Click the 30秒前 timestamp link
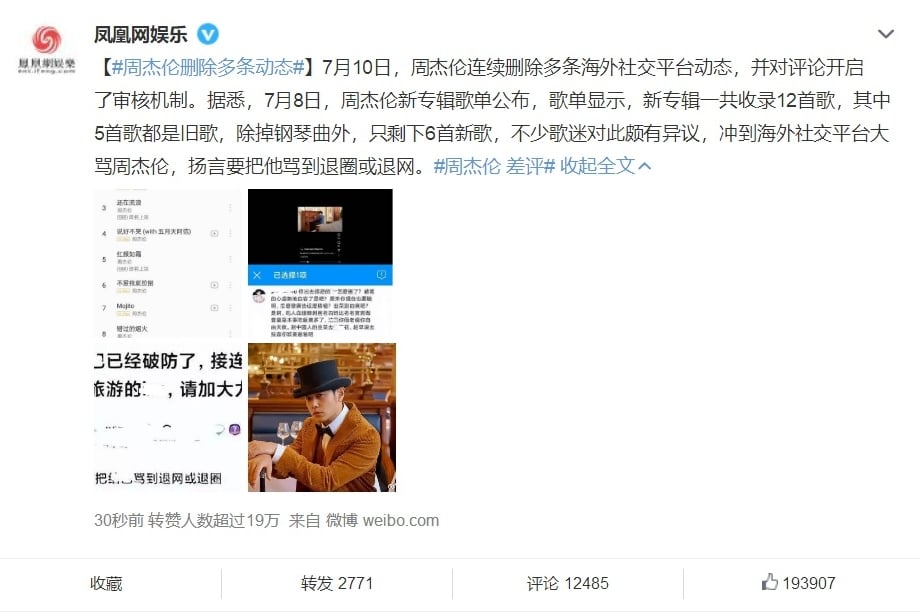 pyautogui.click(x=119, y=520)
